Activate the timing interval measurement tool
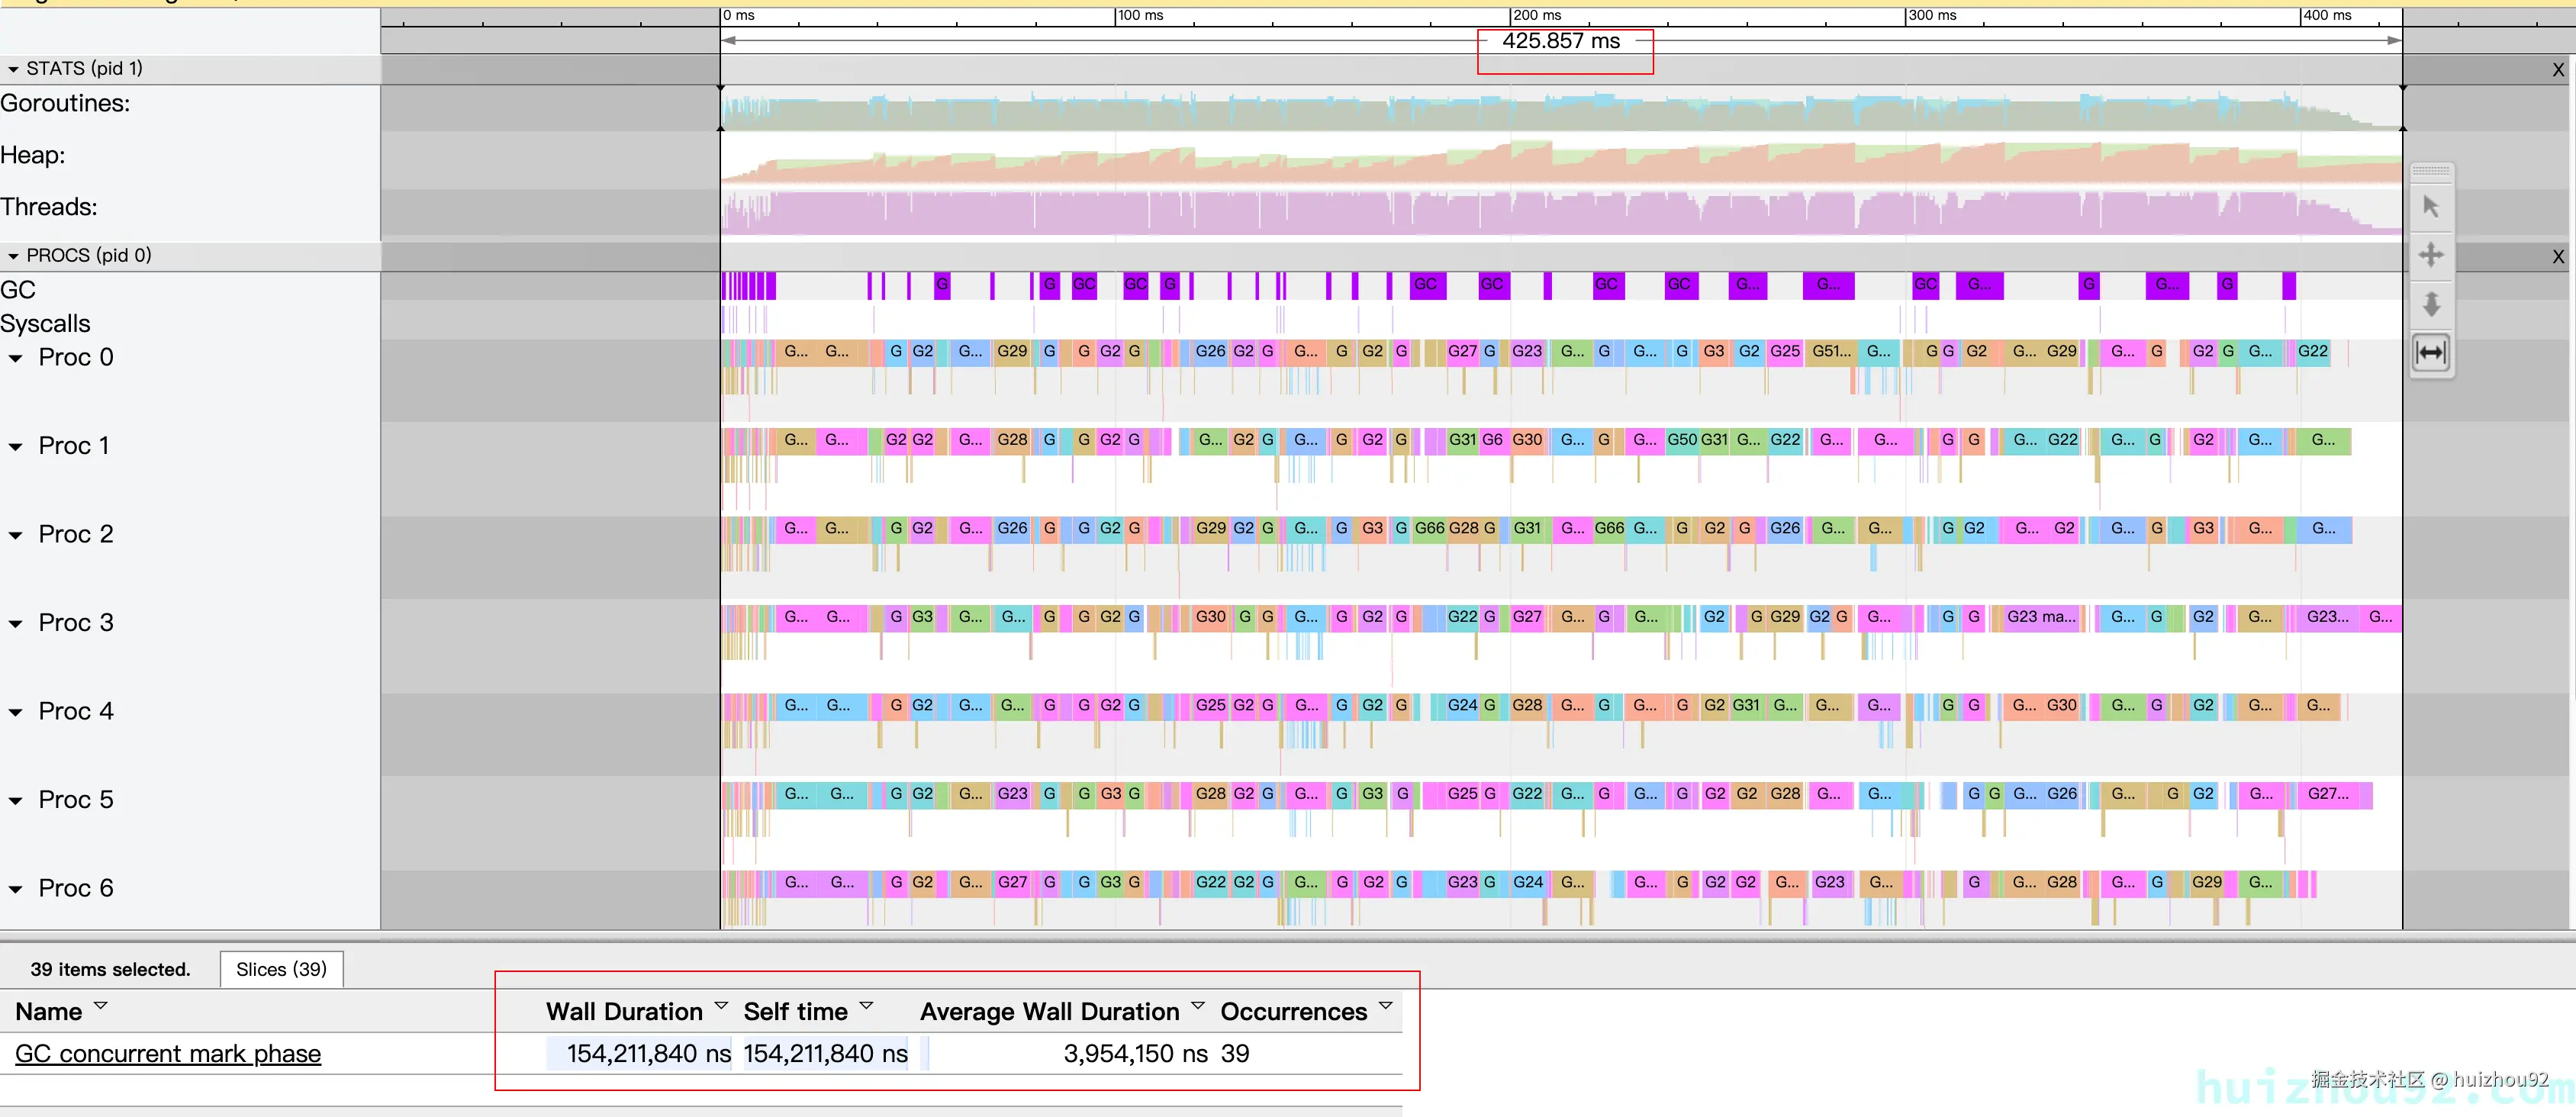This screenshot has height=1117, width=2576. 2431,353
